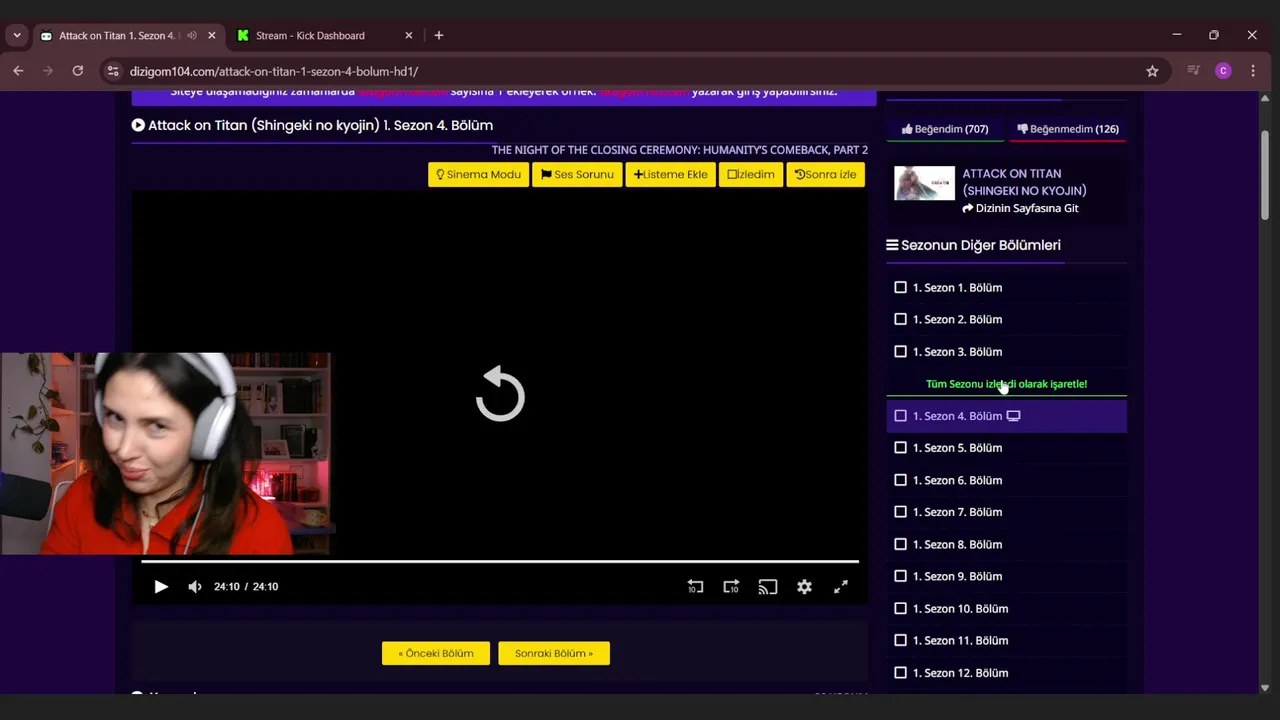The width and height of the screenshot is (1280, 720).
Task: Check the 1. Sezon 2. Bölüm checkbox
Action: click(x=900, y=319)
